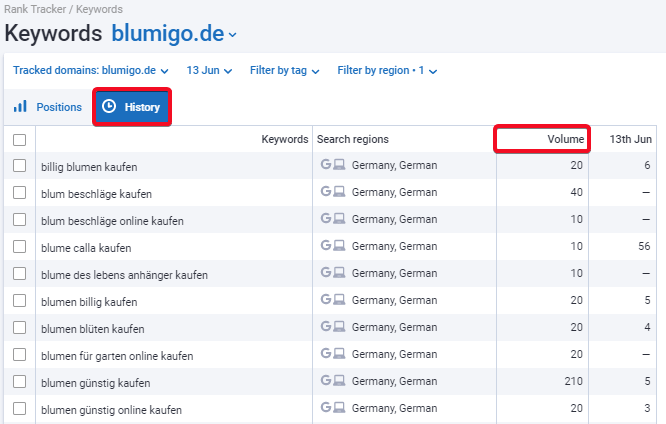666x424 pixels.
Task: Expand the blumigo.de project selector
Action: [174, 34]
